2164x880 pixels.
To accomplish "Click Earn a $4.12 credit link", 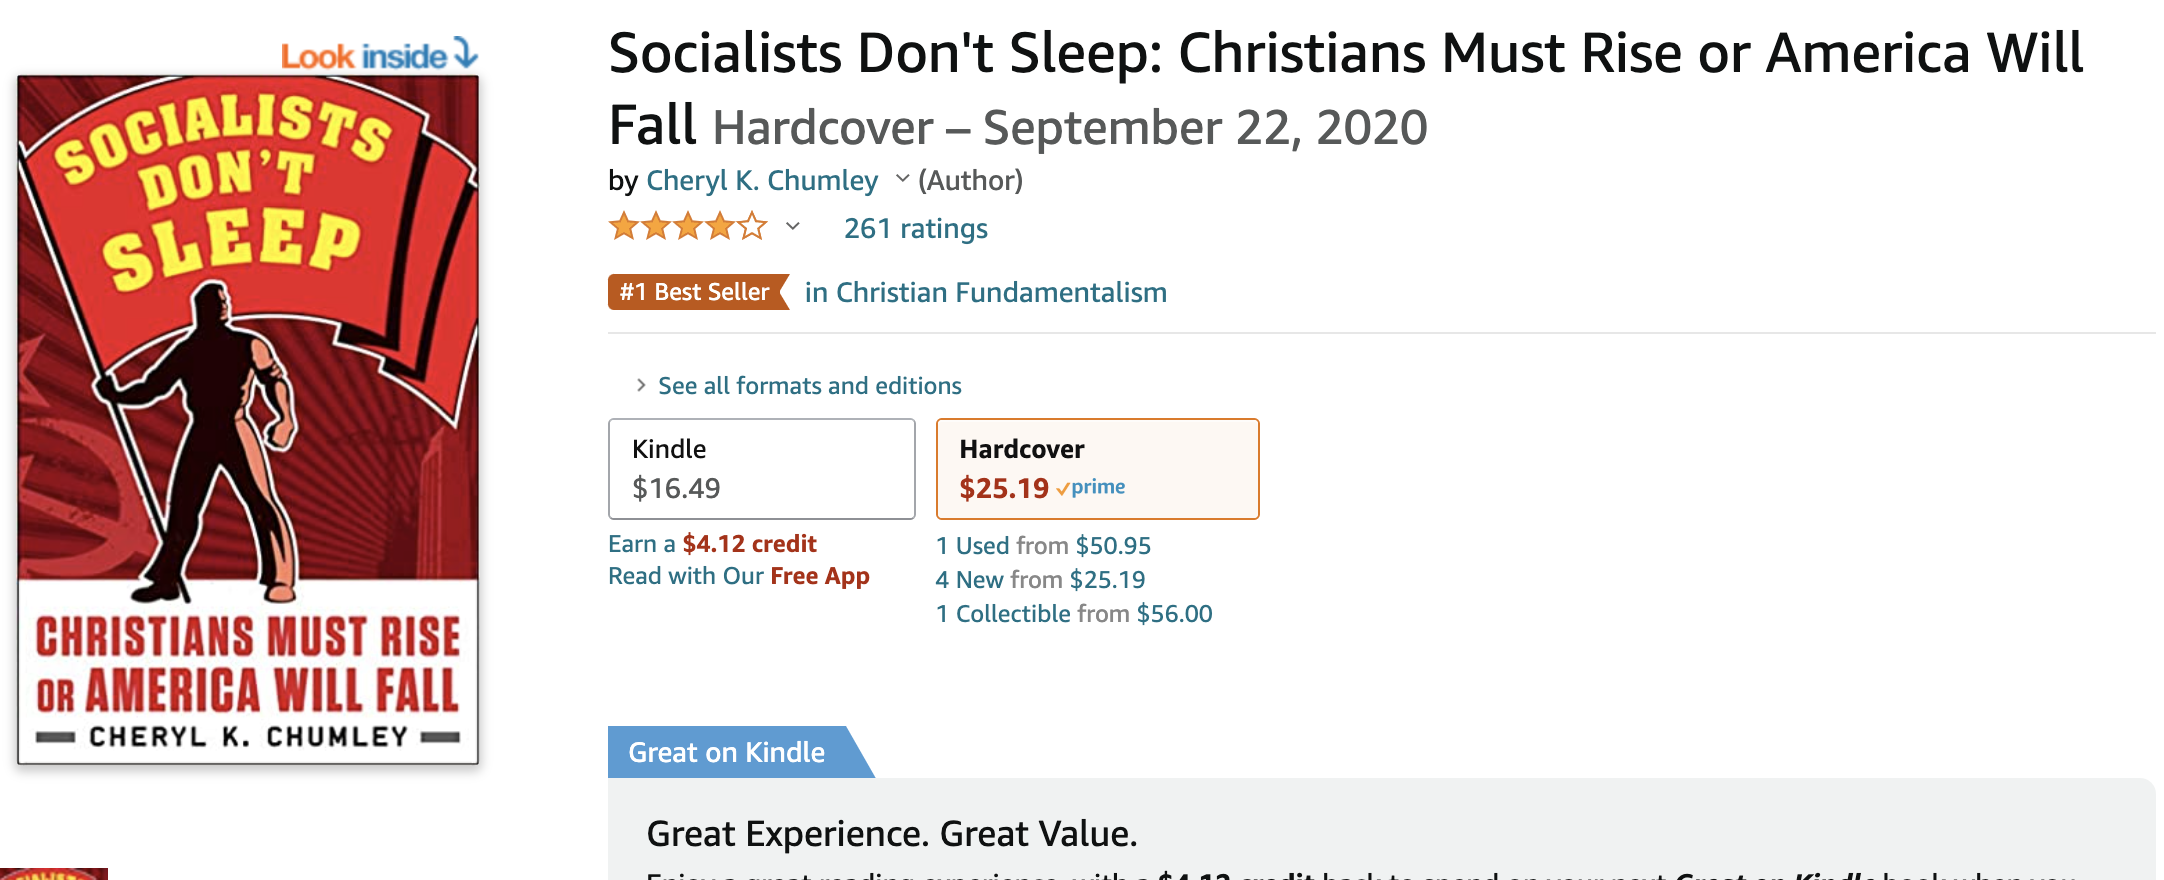I will point(712,544).
